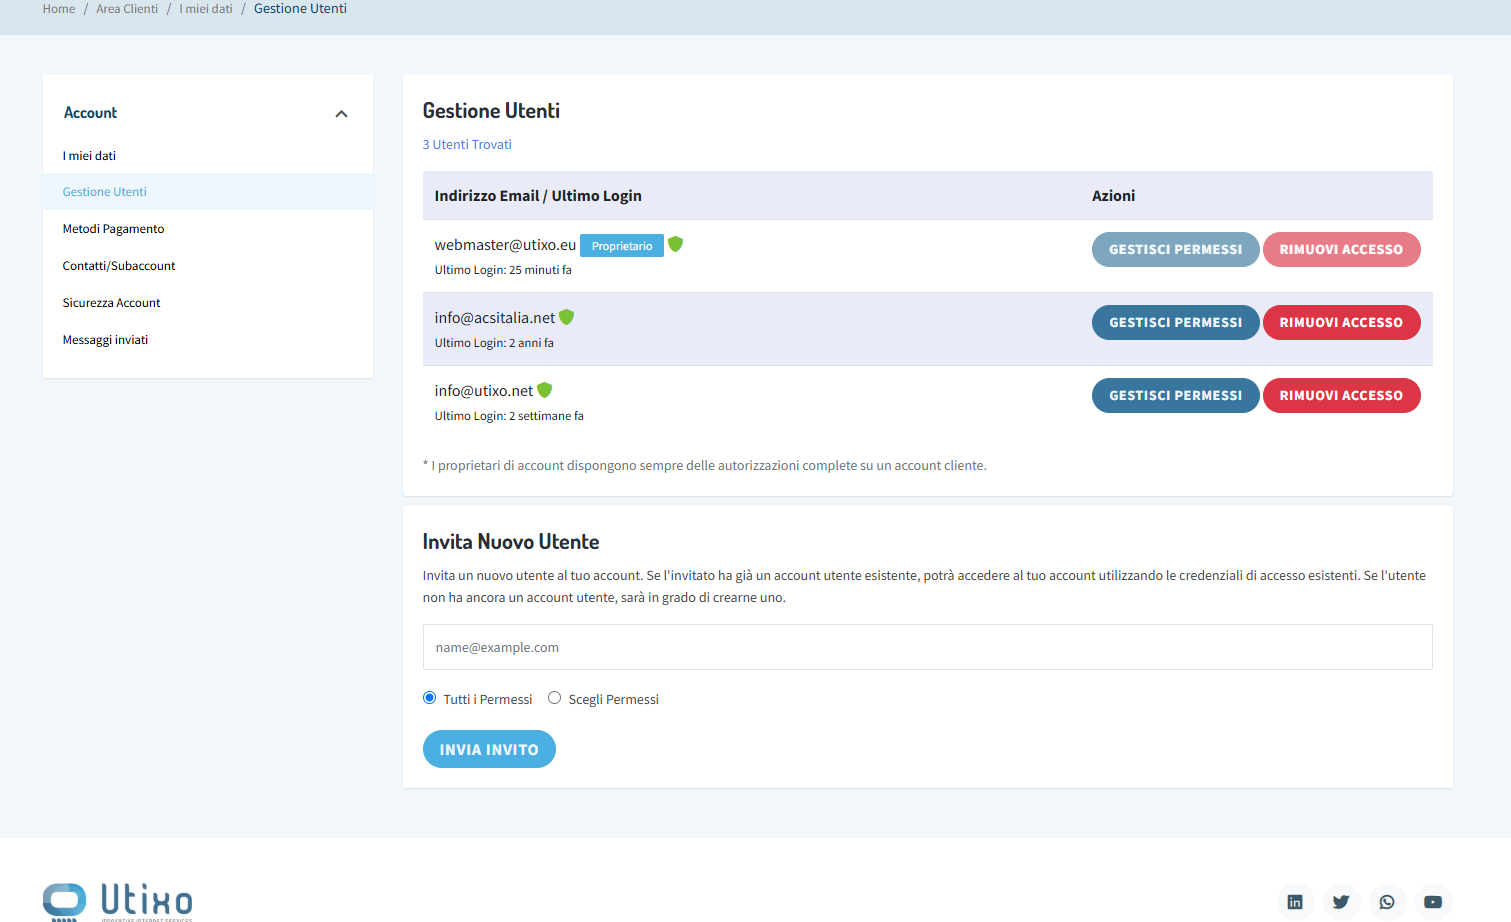The width and height of the screenshot is (1511, 922).
Task: Click the LinkedIn icon in footer
Action: click(x=1295, y=902)
